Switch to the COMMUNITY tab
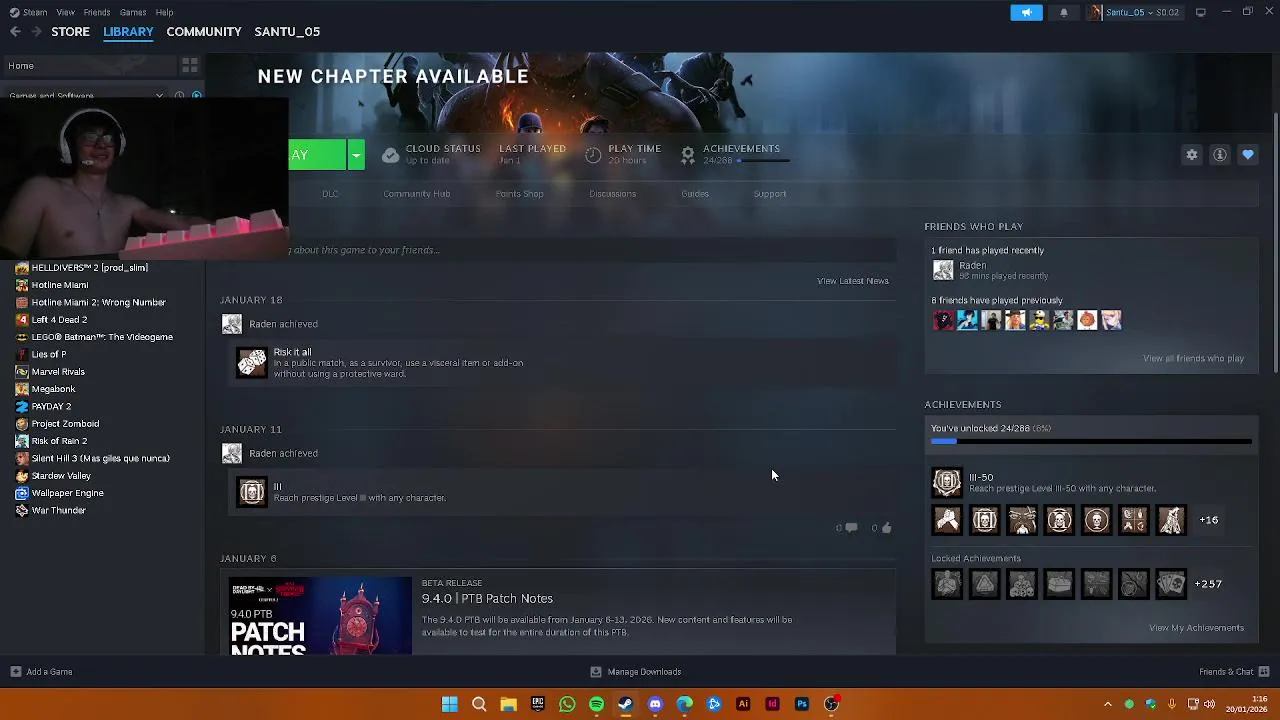Viewport: 1280px width, 720px height. (204, 32)
